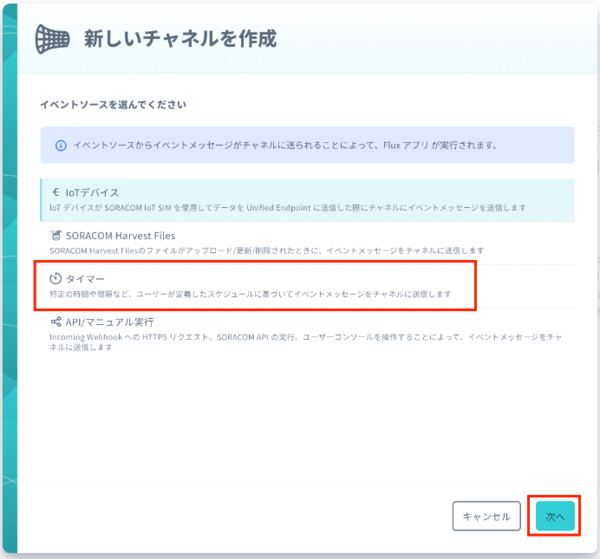Click the Incoming Webhook description text

click(305, 342)
